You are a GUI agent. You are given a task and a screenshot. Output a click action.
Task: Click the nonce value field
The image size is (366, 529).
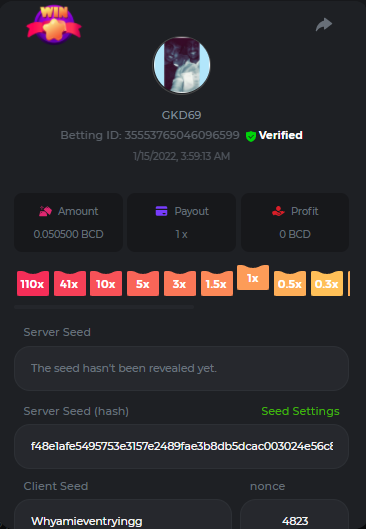click(294, 514)
